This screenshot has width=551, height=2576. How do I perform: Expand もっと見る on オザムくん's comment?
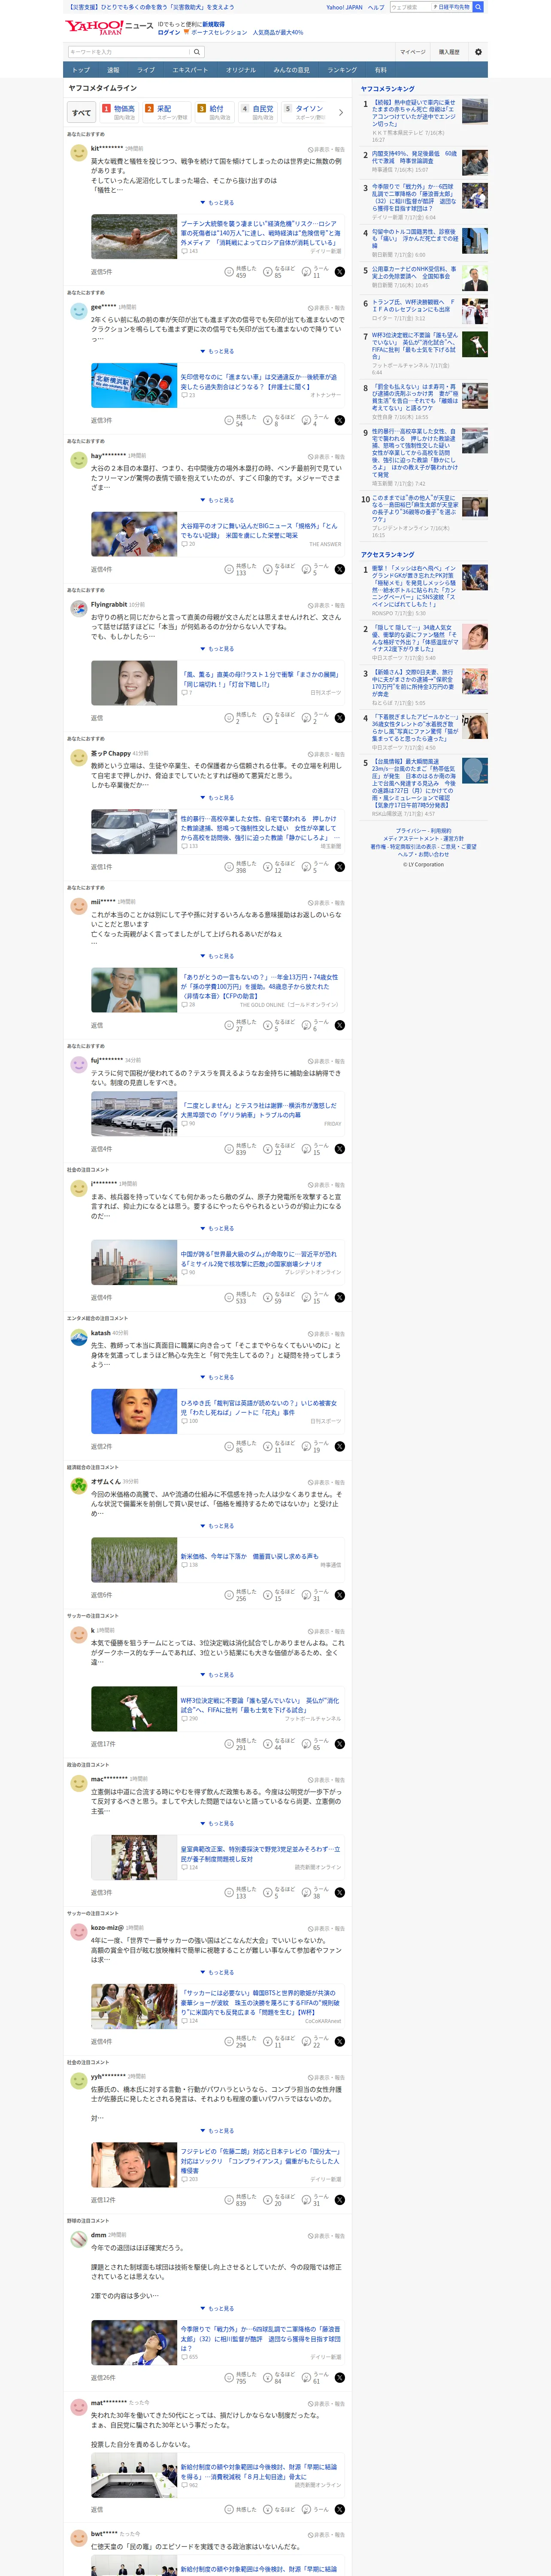coord(217,1526)
